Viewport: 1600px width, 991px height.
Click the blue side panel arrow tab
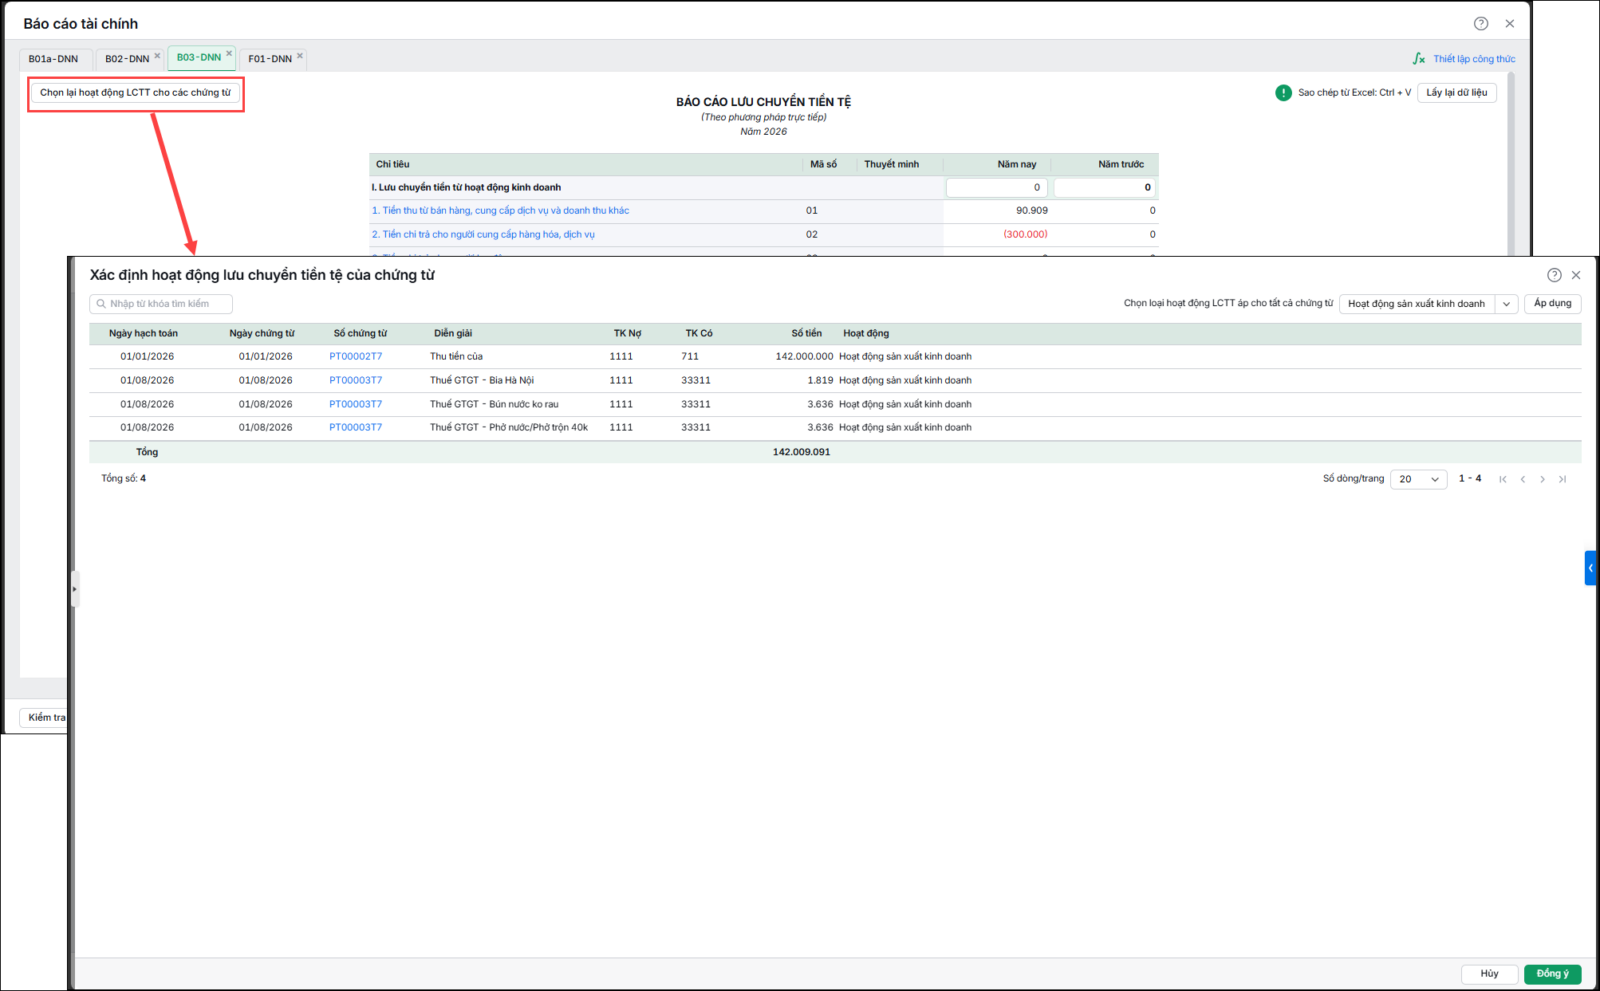1590,568
